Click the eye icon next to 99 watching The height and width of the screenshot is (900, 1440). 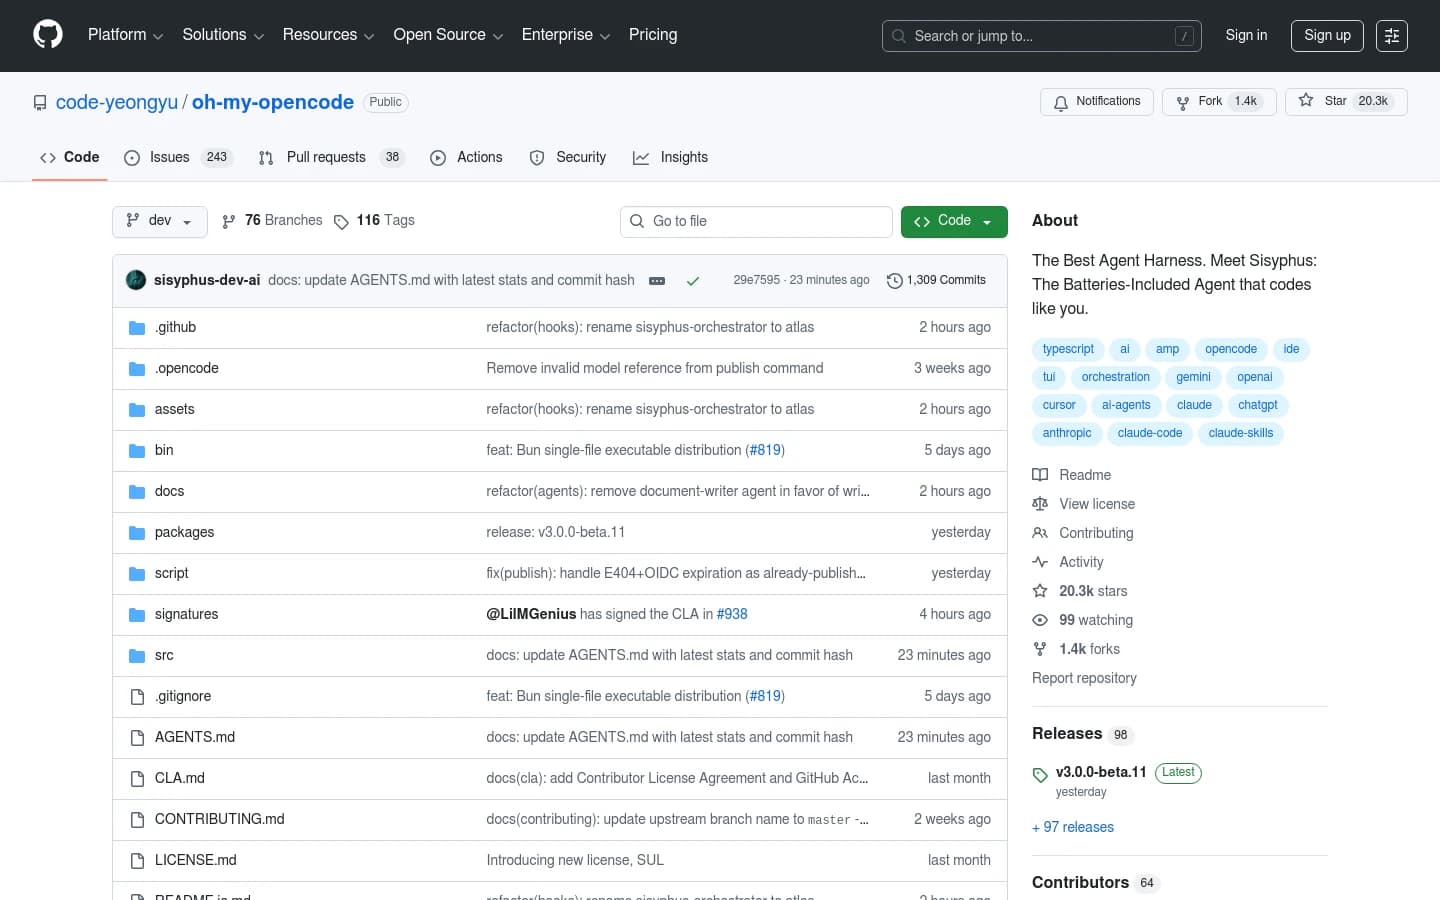tap(1040, 620)
